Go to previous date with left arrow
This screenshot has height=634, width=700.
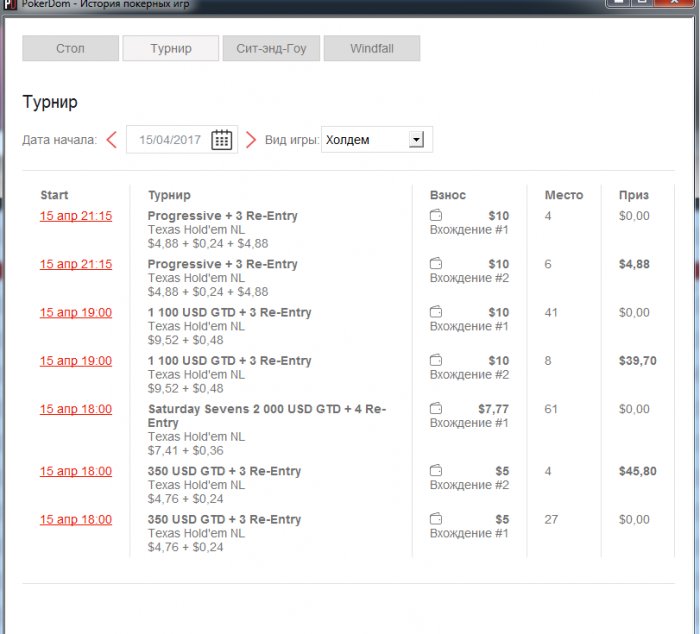[112, 140]
